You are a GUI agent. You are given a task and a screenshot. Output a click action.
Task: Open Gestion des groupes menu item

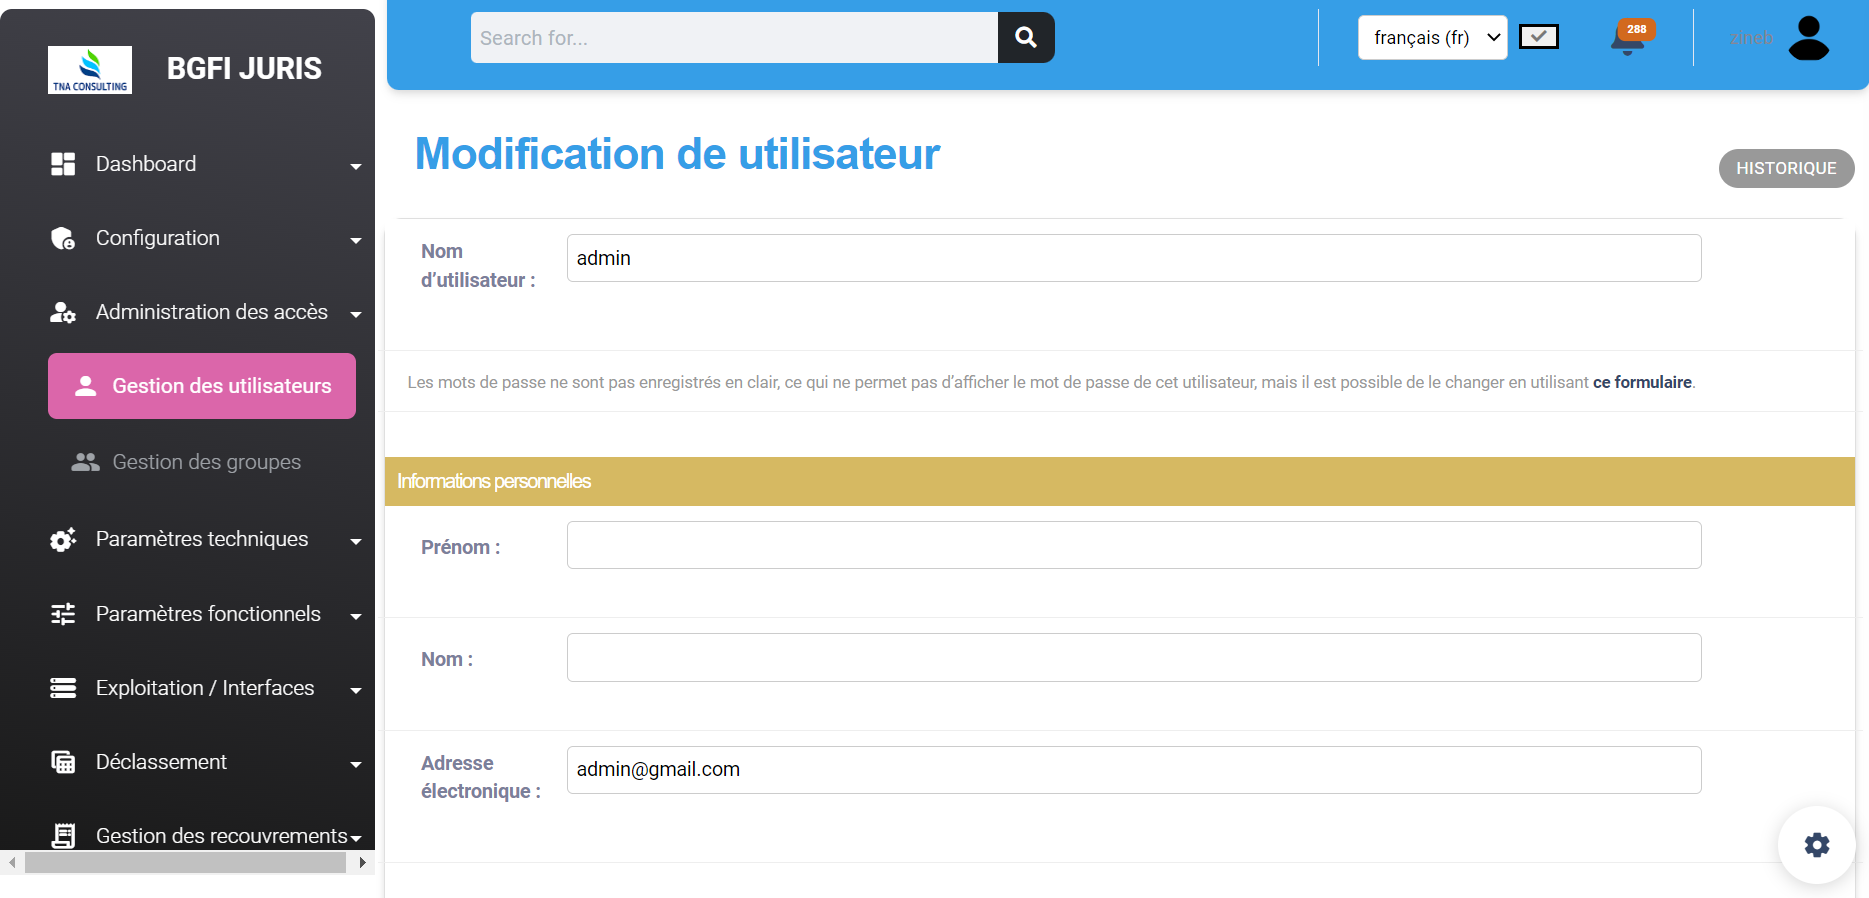(x=206, y=462)
